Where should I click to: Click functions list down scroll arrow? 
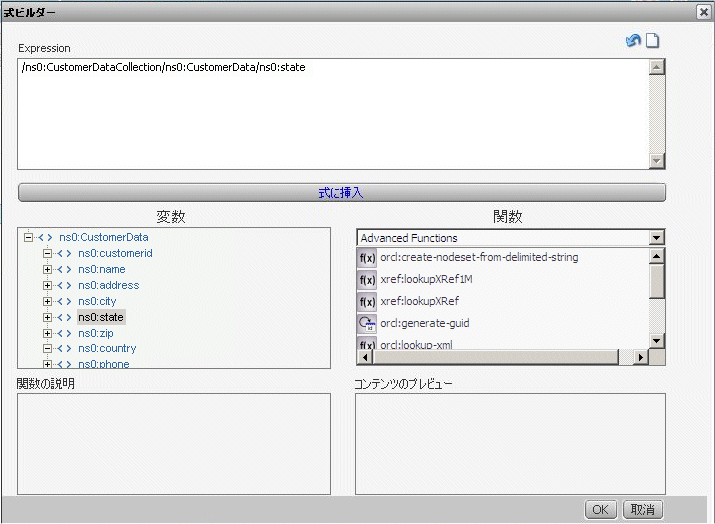point(657,340)
